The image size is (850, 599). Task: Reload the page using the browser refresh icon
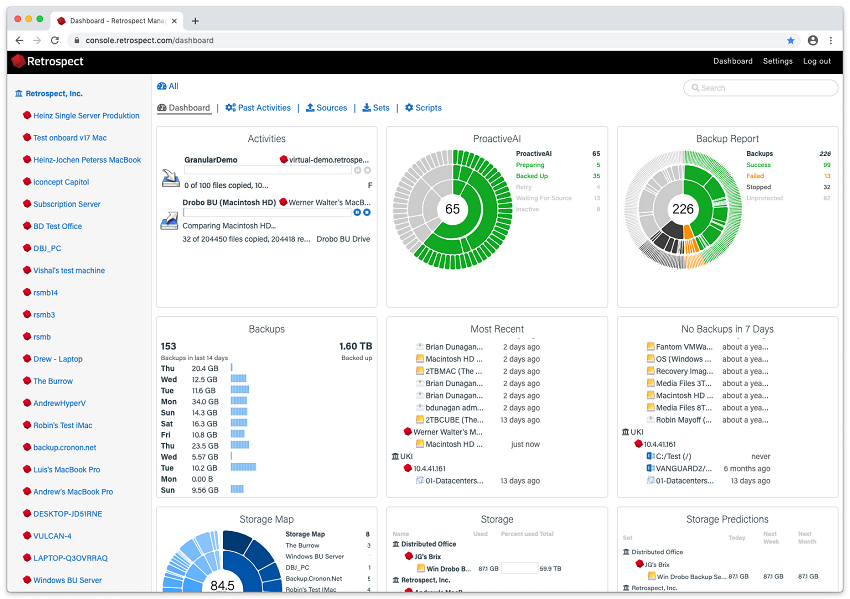click(x=55, y=40)
